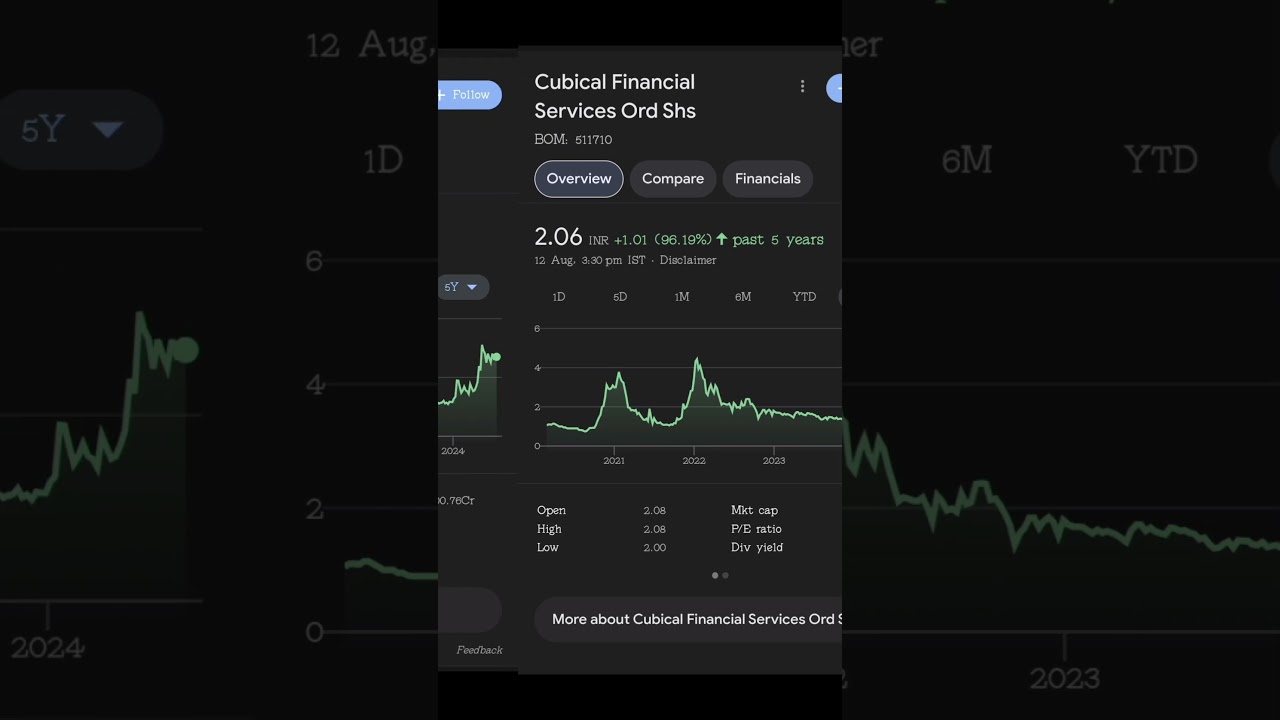Open the three-dot more options menu
1280x720 pixels.
point(802,87)
